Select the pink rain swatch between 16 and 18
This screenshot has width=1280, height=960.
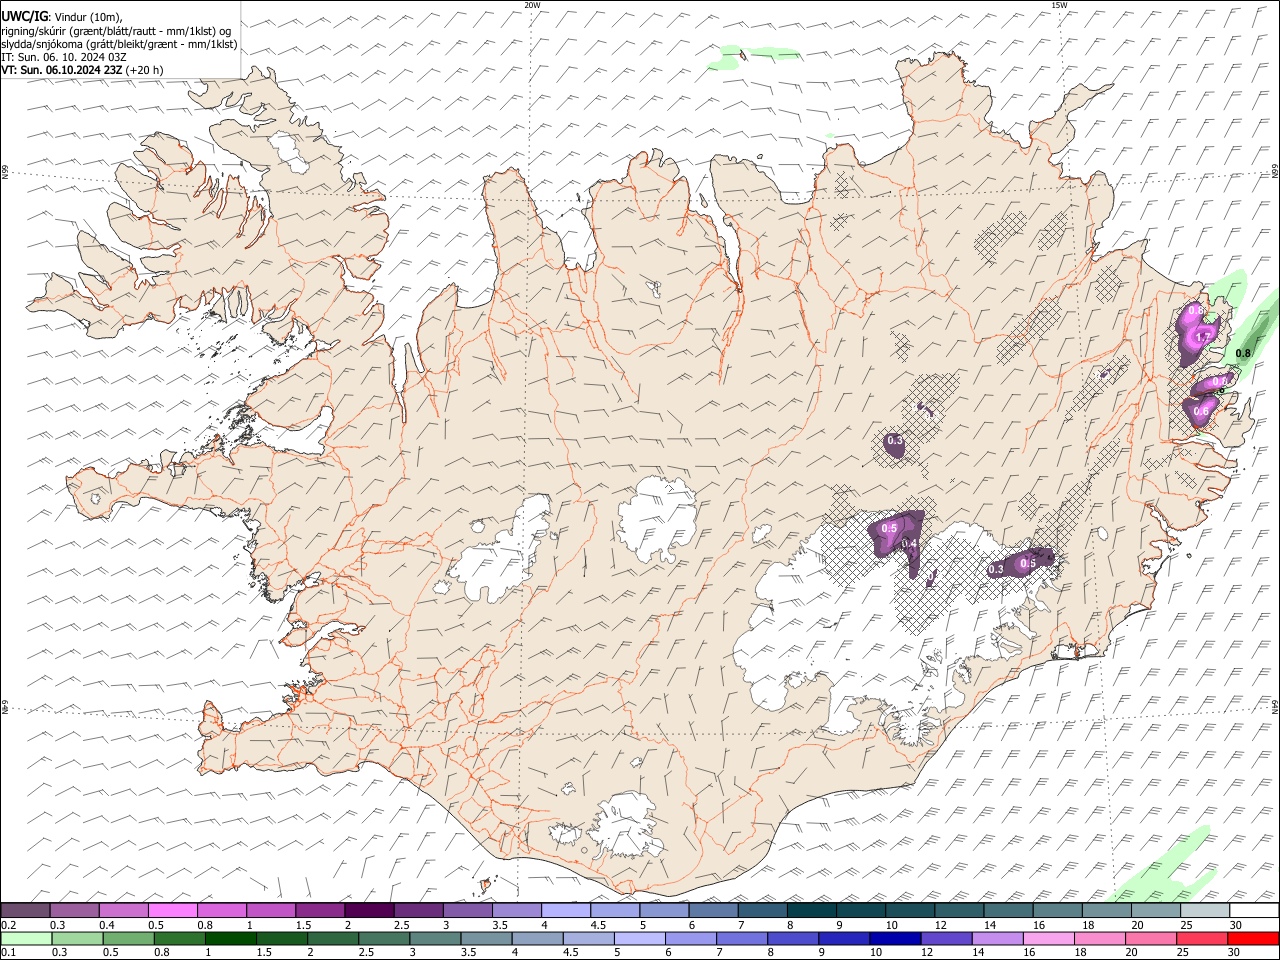1049,938
